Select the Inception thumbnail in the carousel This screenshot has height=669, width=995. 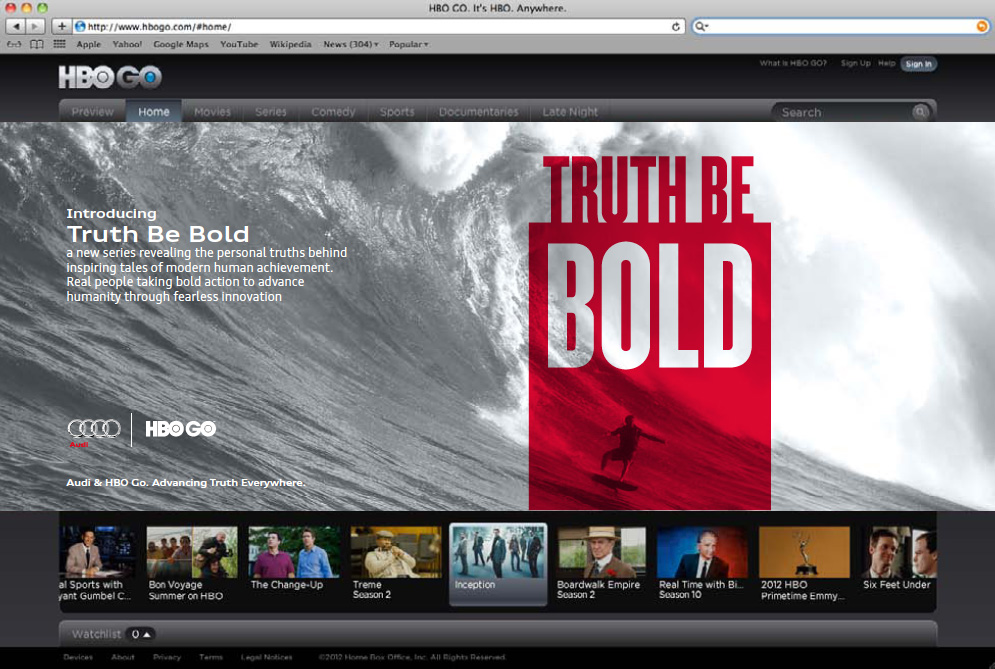coord(497,556)
